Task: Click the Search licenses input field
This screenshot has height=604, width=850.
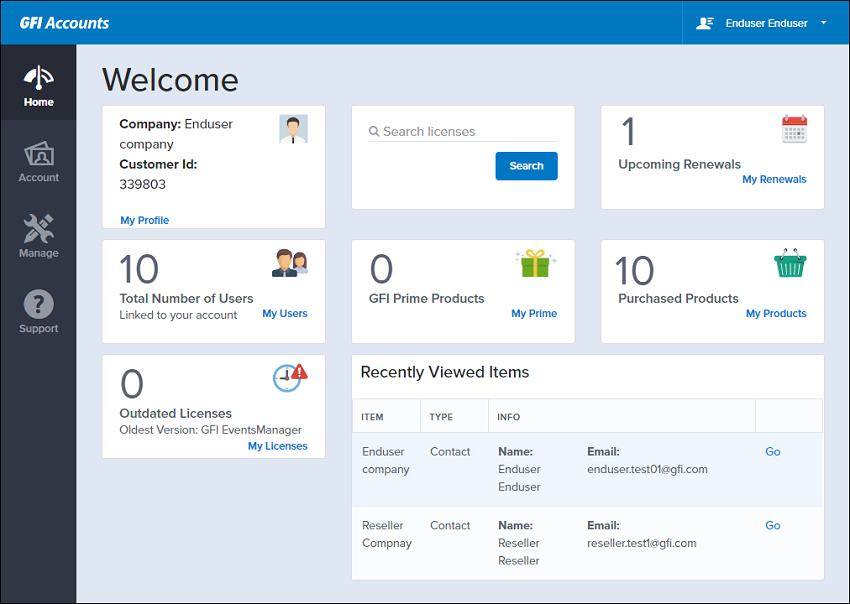Action: click(x=463, y=132)
